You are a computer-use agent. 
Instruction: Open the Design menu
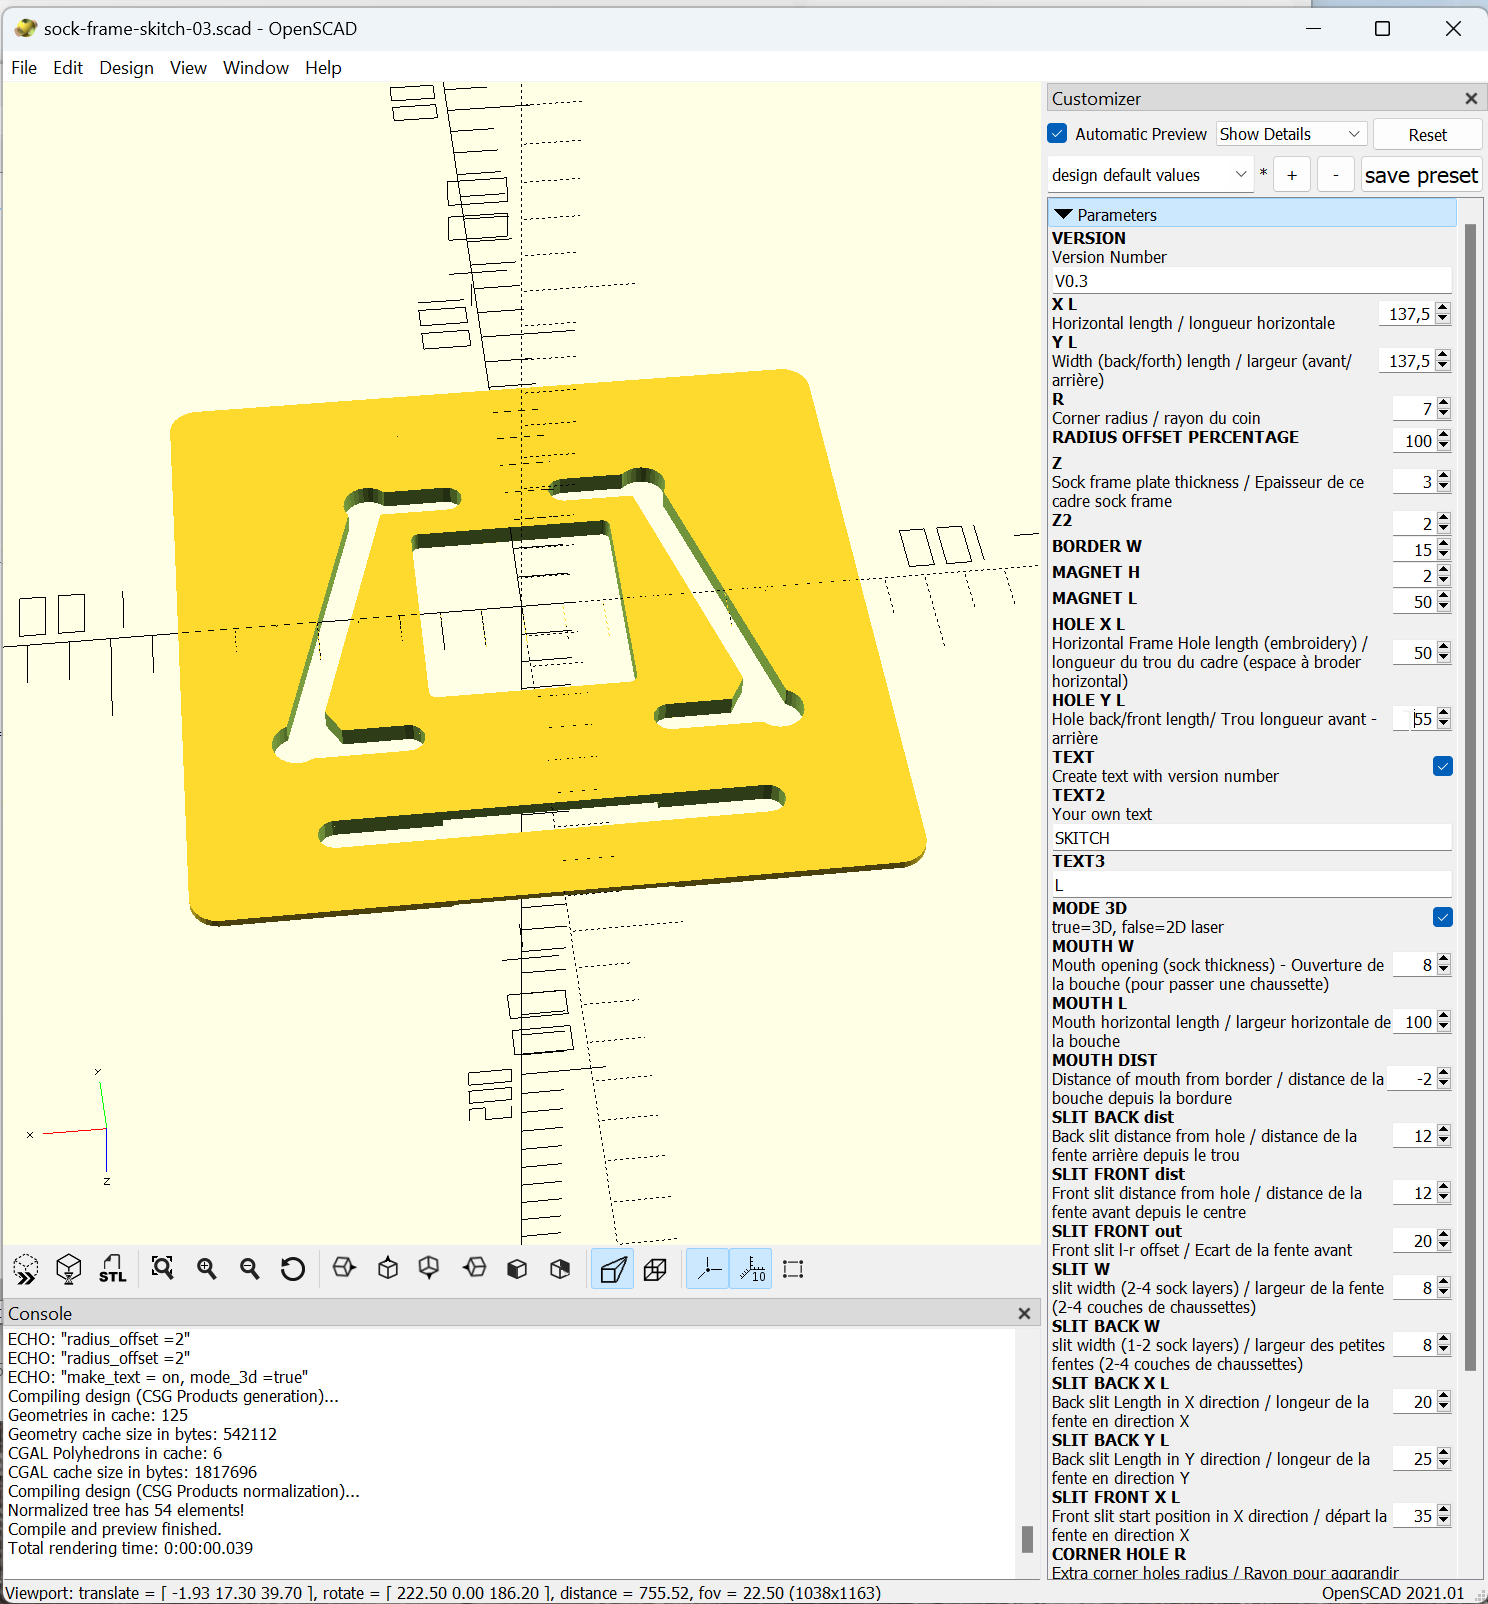point(126,67)
